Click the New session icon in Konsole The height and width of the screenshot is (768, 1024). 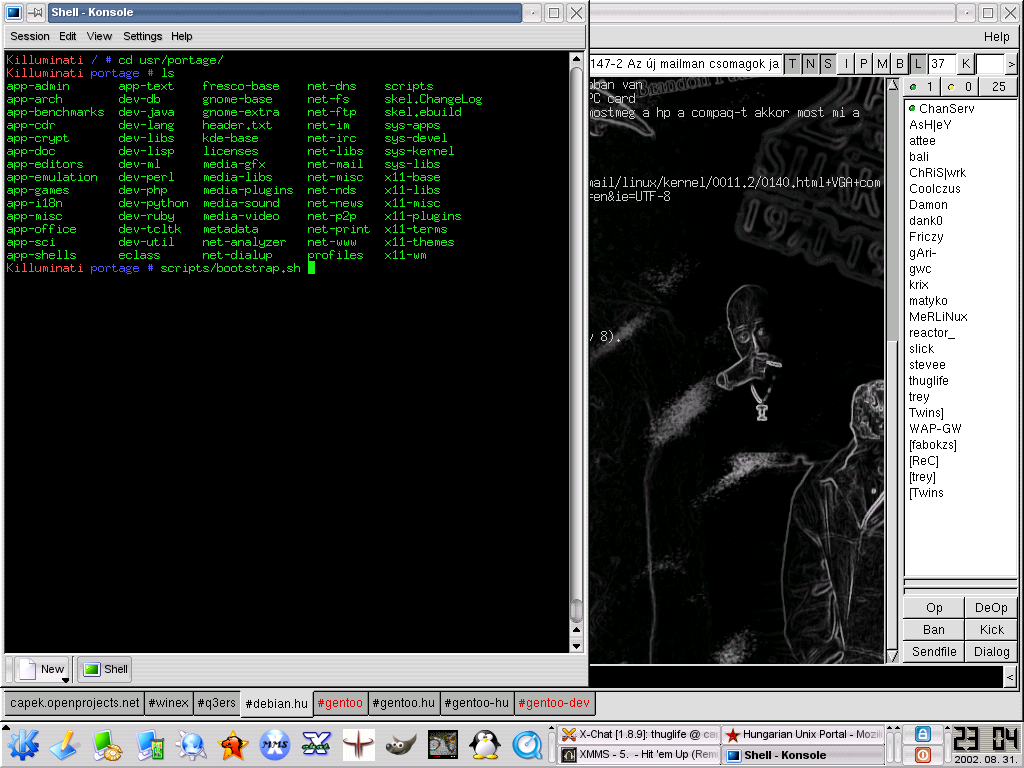click(27, 669)
